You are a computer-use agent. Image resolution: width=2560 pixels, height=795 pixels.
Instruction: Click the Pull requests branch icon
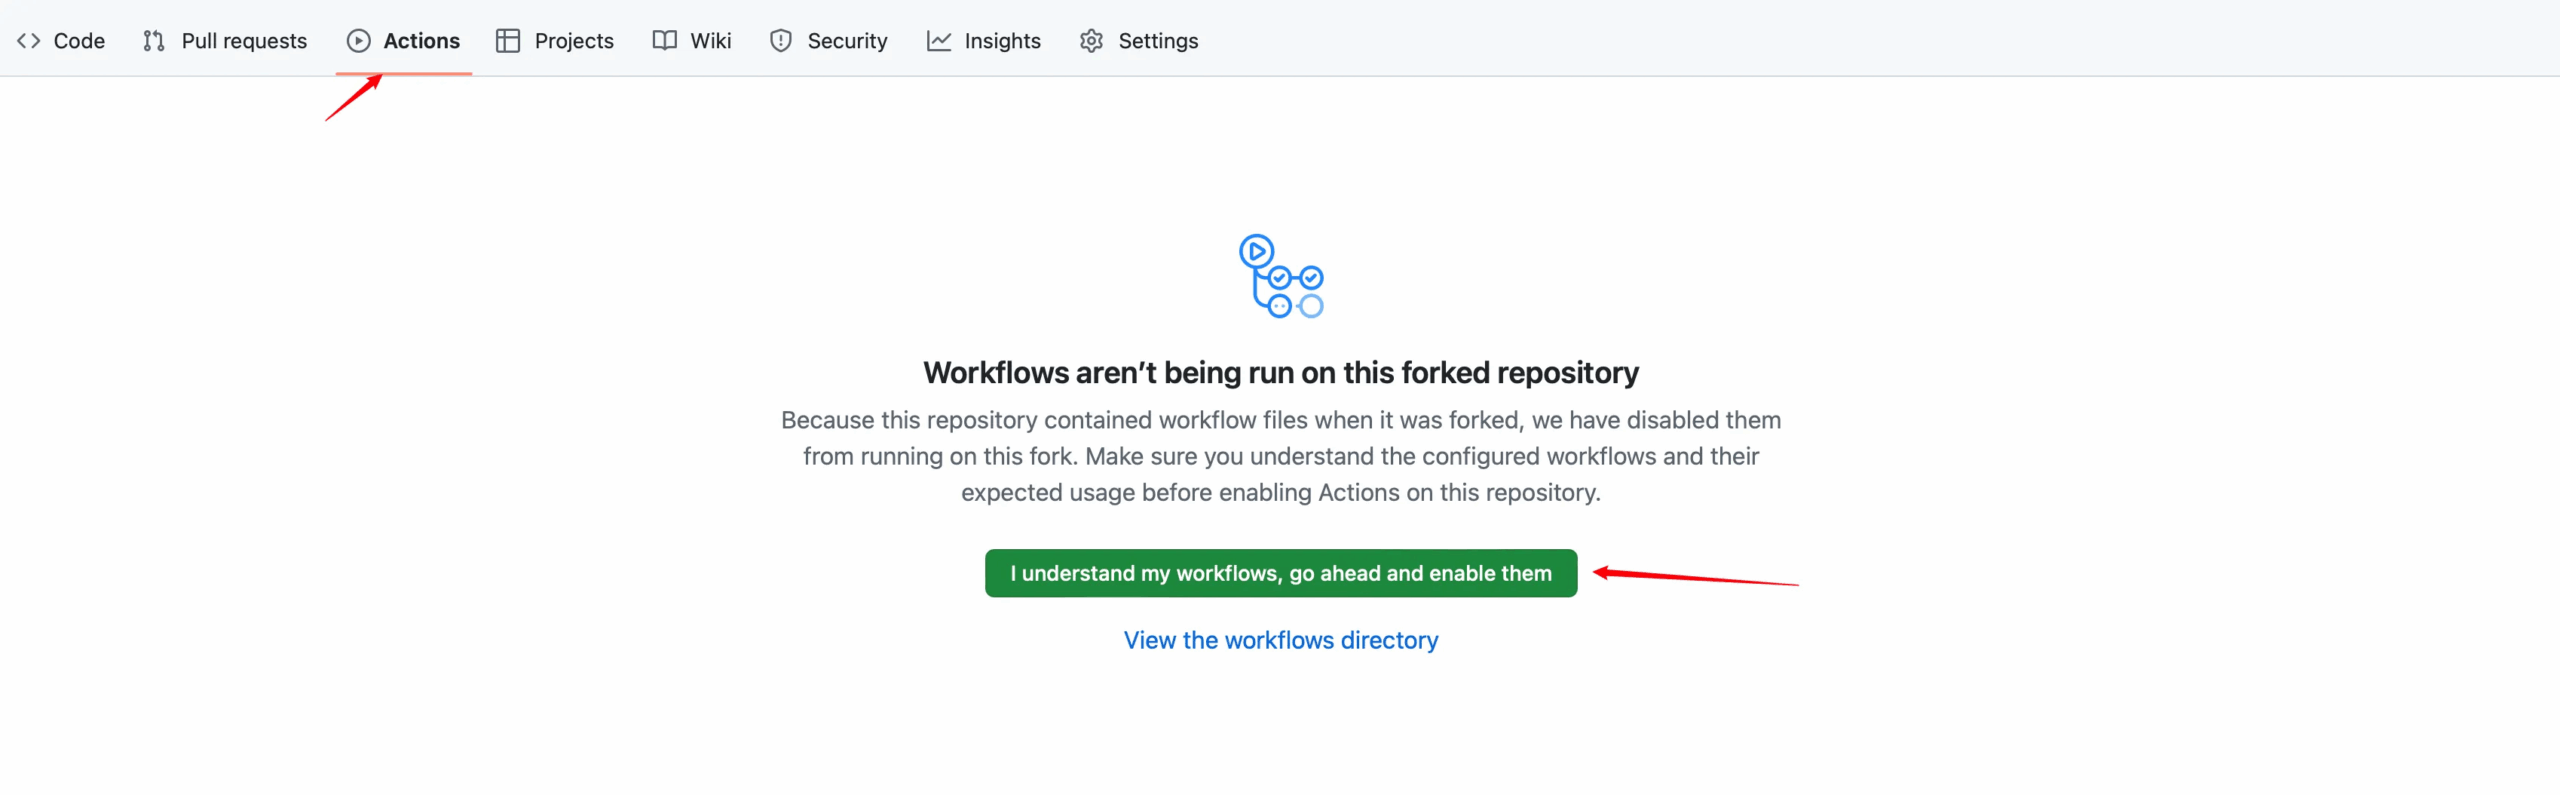click(x=153, y=41)
